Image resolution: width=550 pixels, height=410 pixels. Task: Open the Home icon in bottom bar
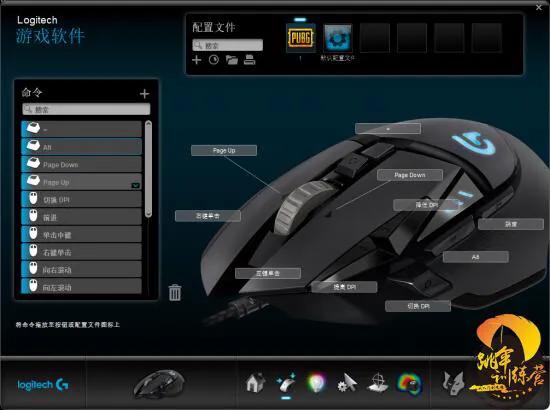(x=255, y=383)
